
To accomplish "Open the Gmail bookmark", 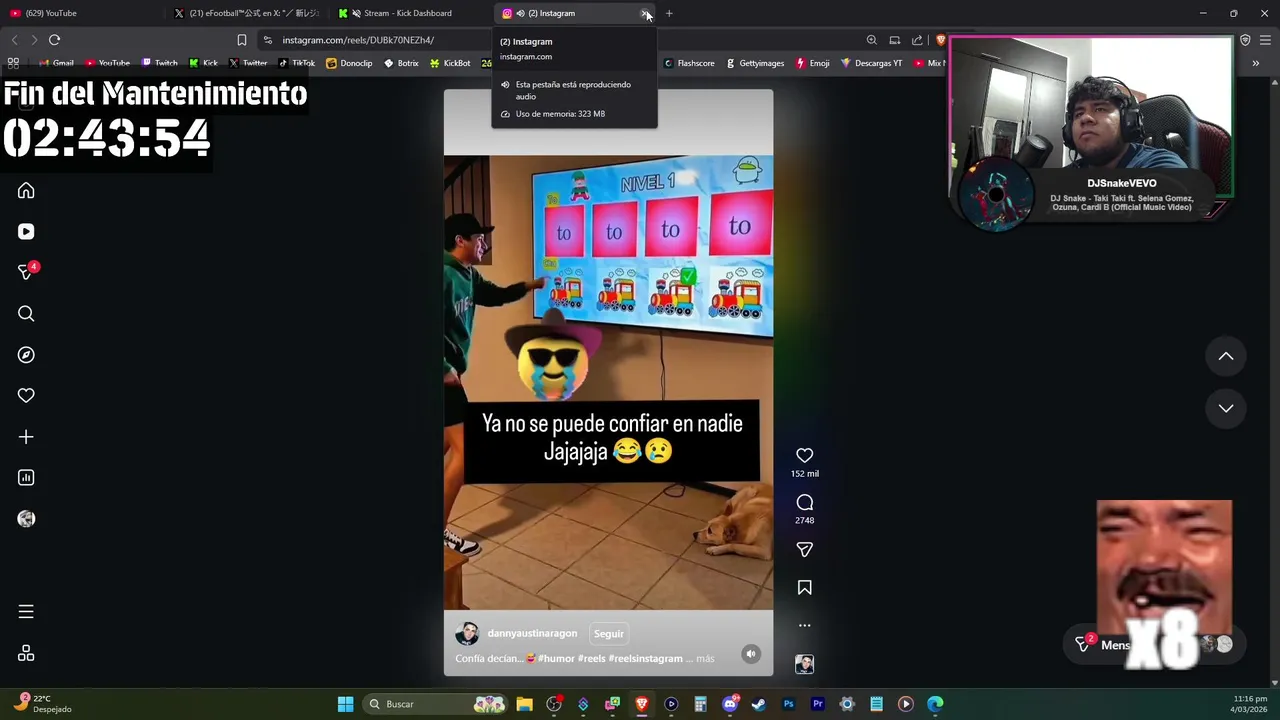I will [56, 63].
